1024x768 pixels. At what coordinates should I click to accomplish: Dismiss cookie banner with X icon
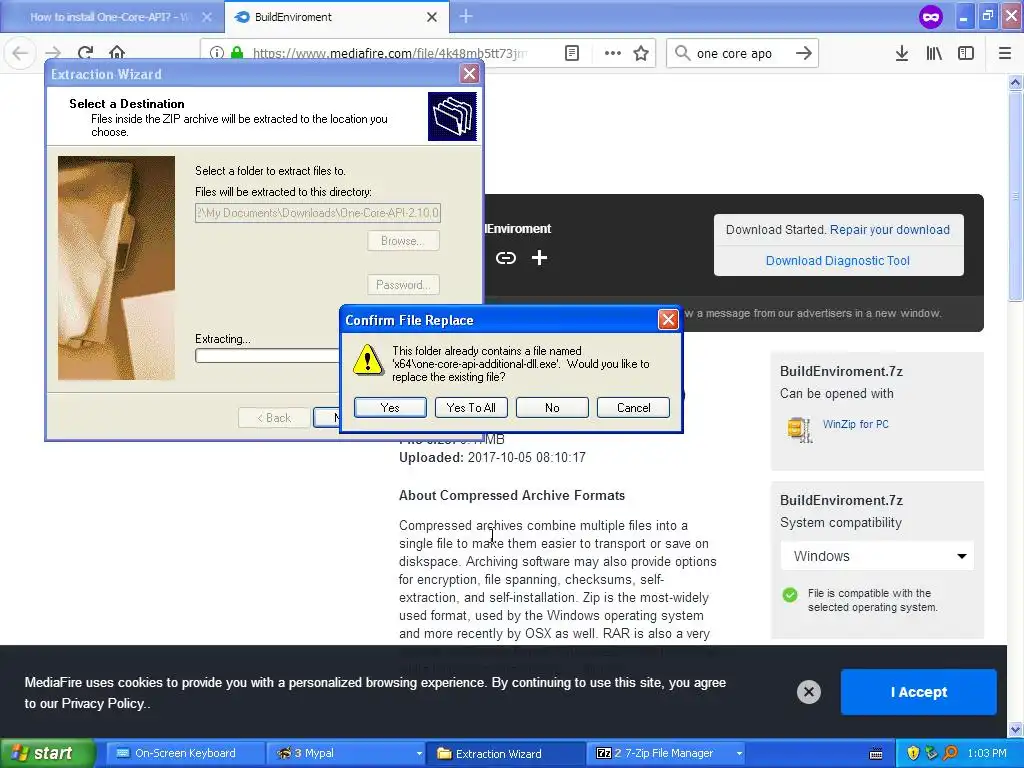tap(808, 692)
